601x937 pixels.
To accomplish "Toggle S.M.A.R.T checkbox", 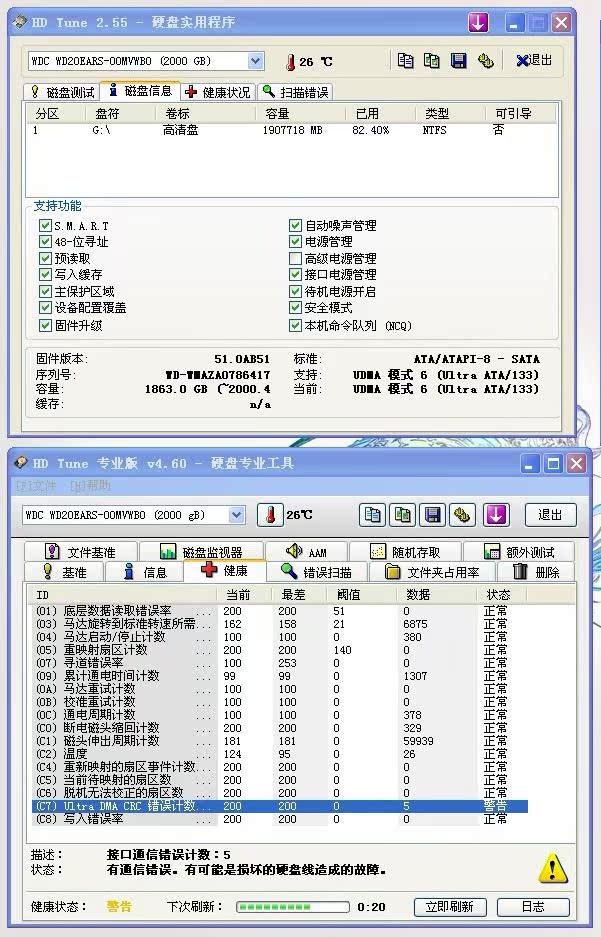I will [x=45, y=225].
